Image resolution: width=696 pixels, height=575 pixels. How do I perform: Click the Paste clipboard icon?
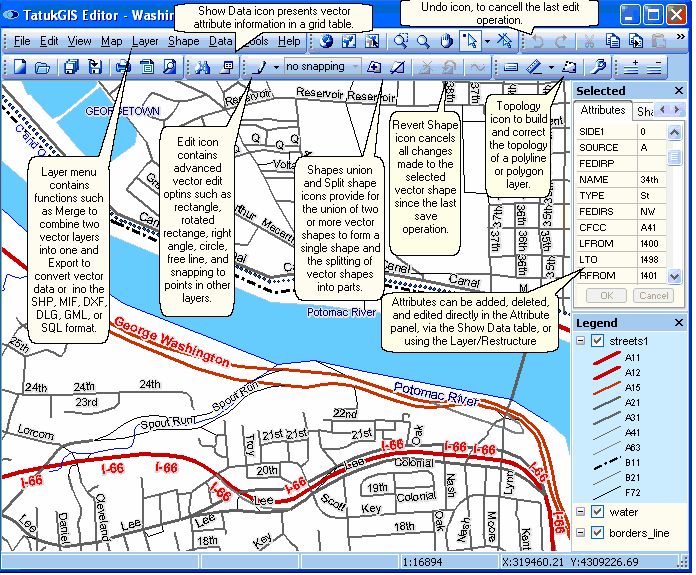pyautogui.click(x=660, y=42)
